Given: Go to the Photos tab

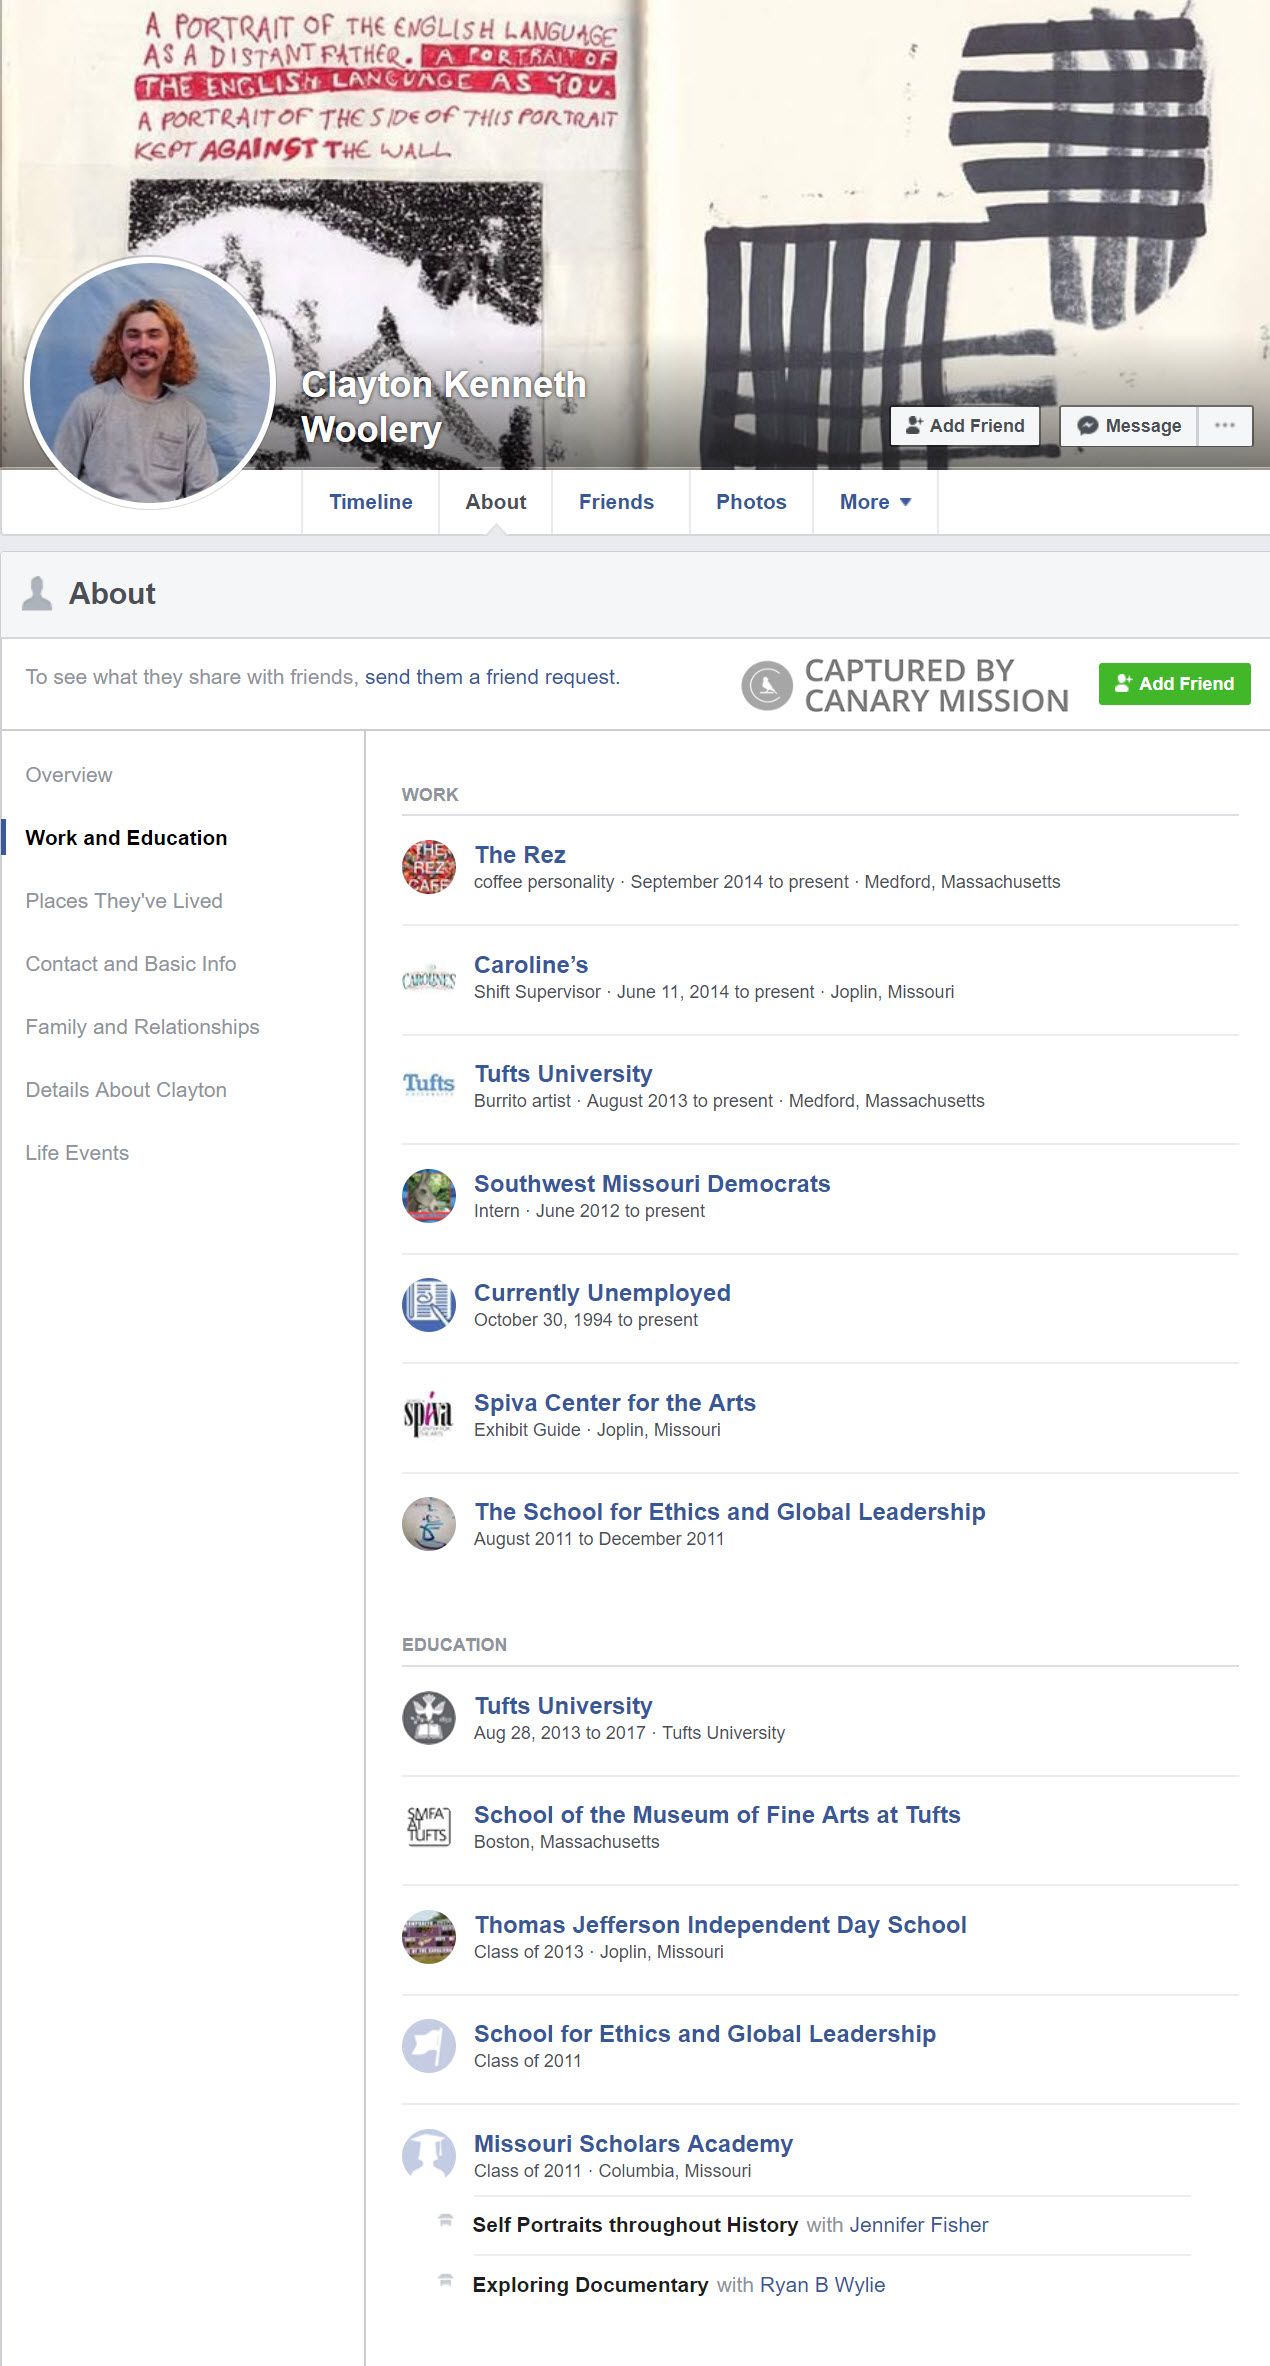Looking at the screenshot, I should point(751,502).
